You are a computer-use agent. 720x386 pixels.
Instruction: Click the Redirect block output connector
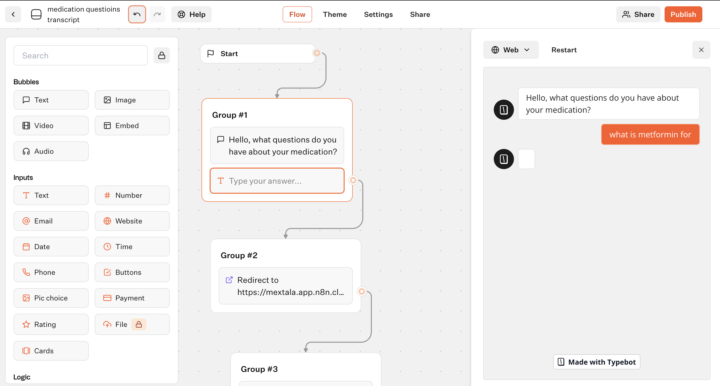pyautogui.click(x=362, y=291)
